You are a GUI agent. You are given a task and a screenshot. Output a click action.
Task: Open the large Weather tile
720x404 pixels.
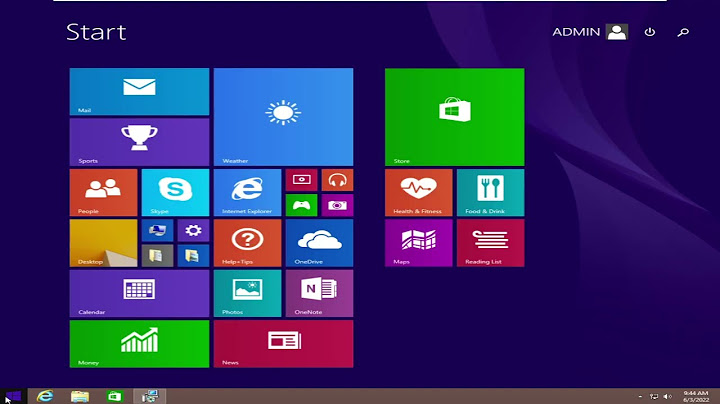[x=283, y=117]
